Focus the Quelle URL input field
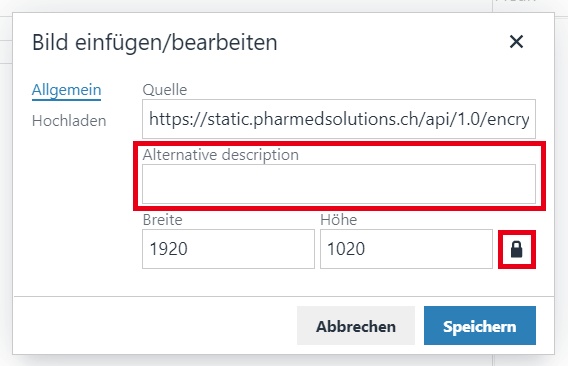This screenshot has width=568, height=366. 339,119
